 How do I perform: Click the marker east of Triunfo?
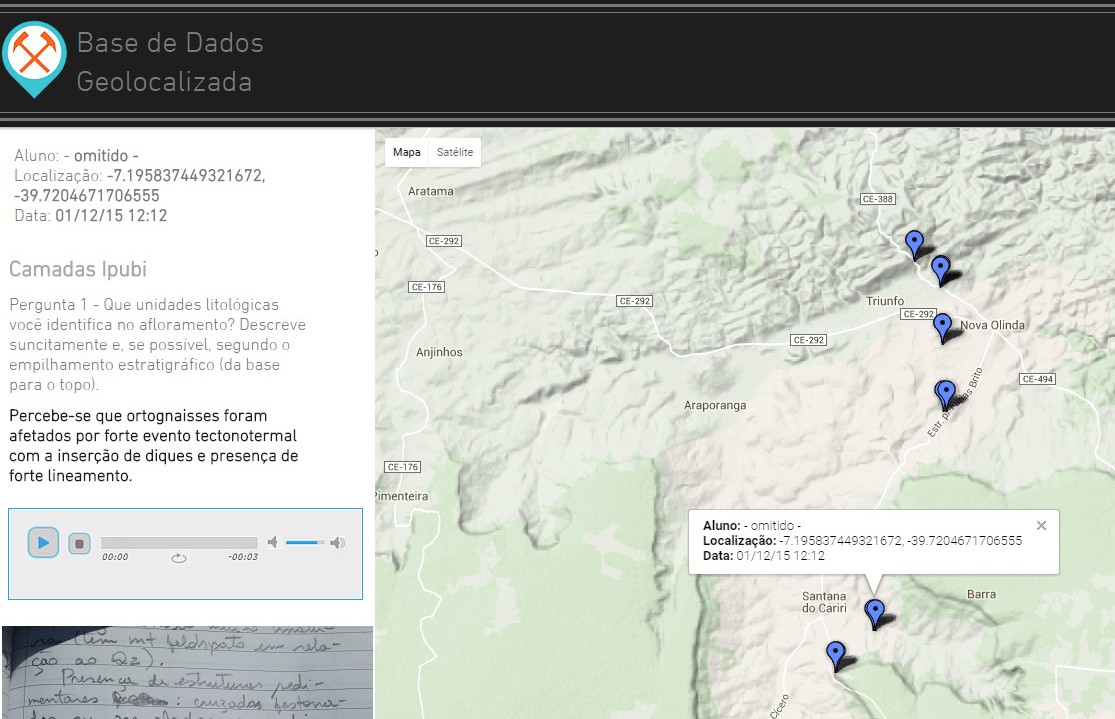(x=940, y=266)
